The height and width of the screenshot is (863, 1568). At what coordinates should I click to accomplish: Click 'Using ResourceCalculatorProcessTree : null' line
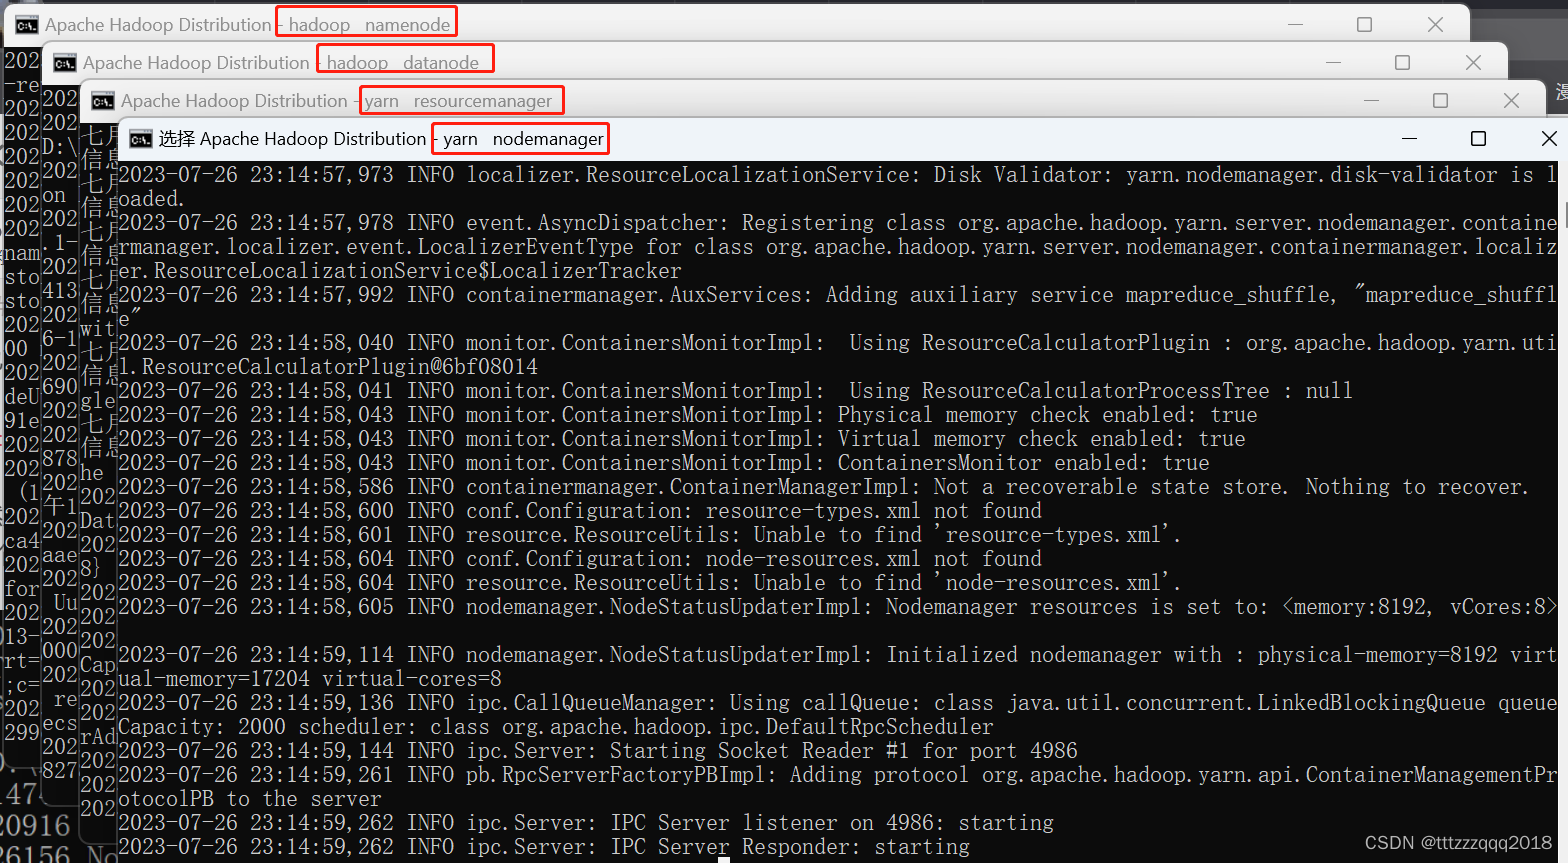735,391
